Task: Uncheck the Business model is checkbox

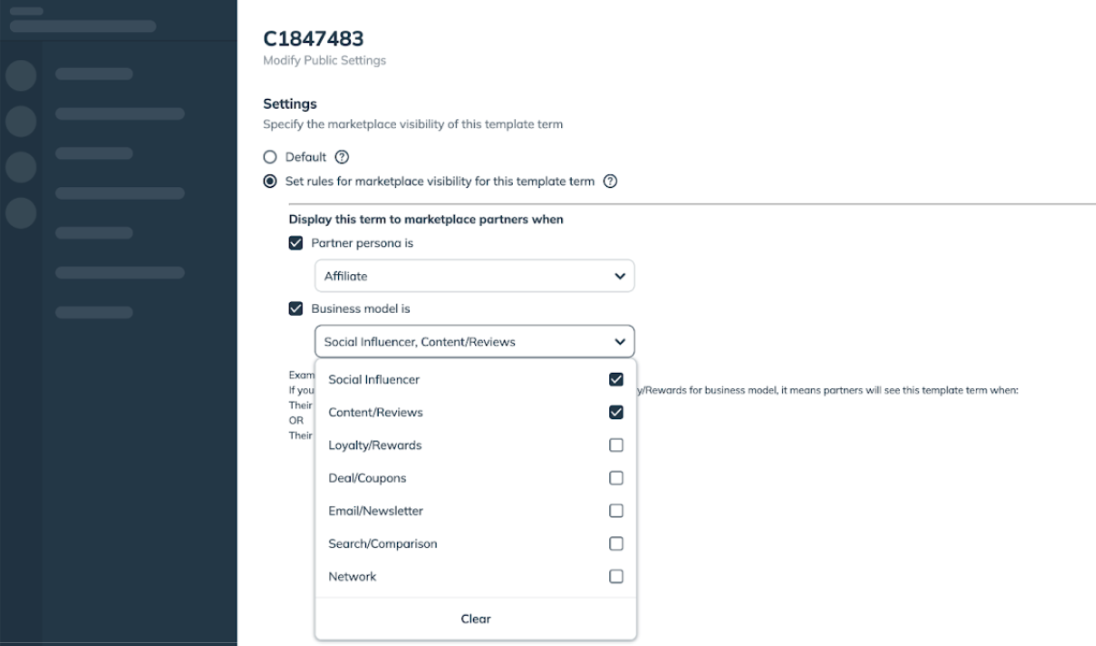Action: point(295,309)
